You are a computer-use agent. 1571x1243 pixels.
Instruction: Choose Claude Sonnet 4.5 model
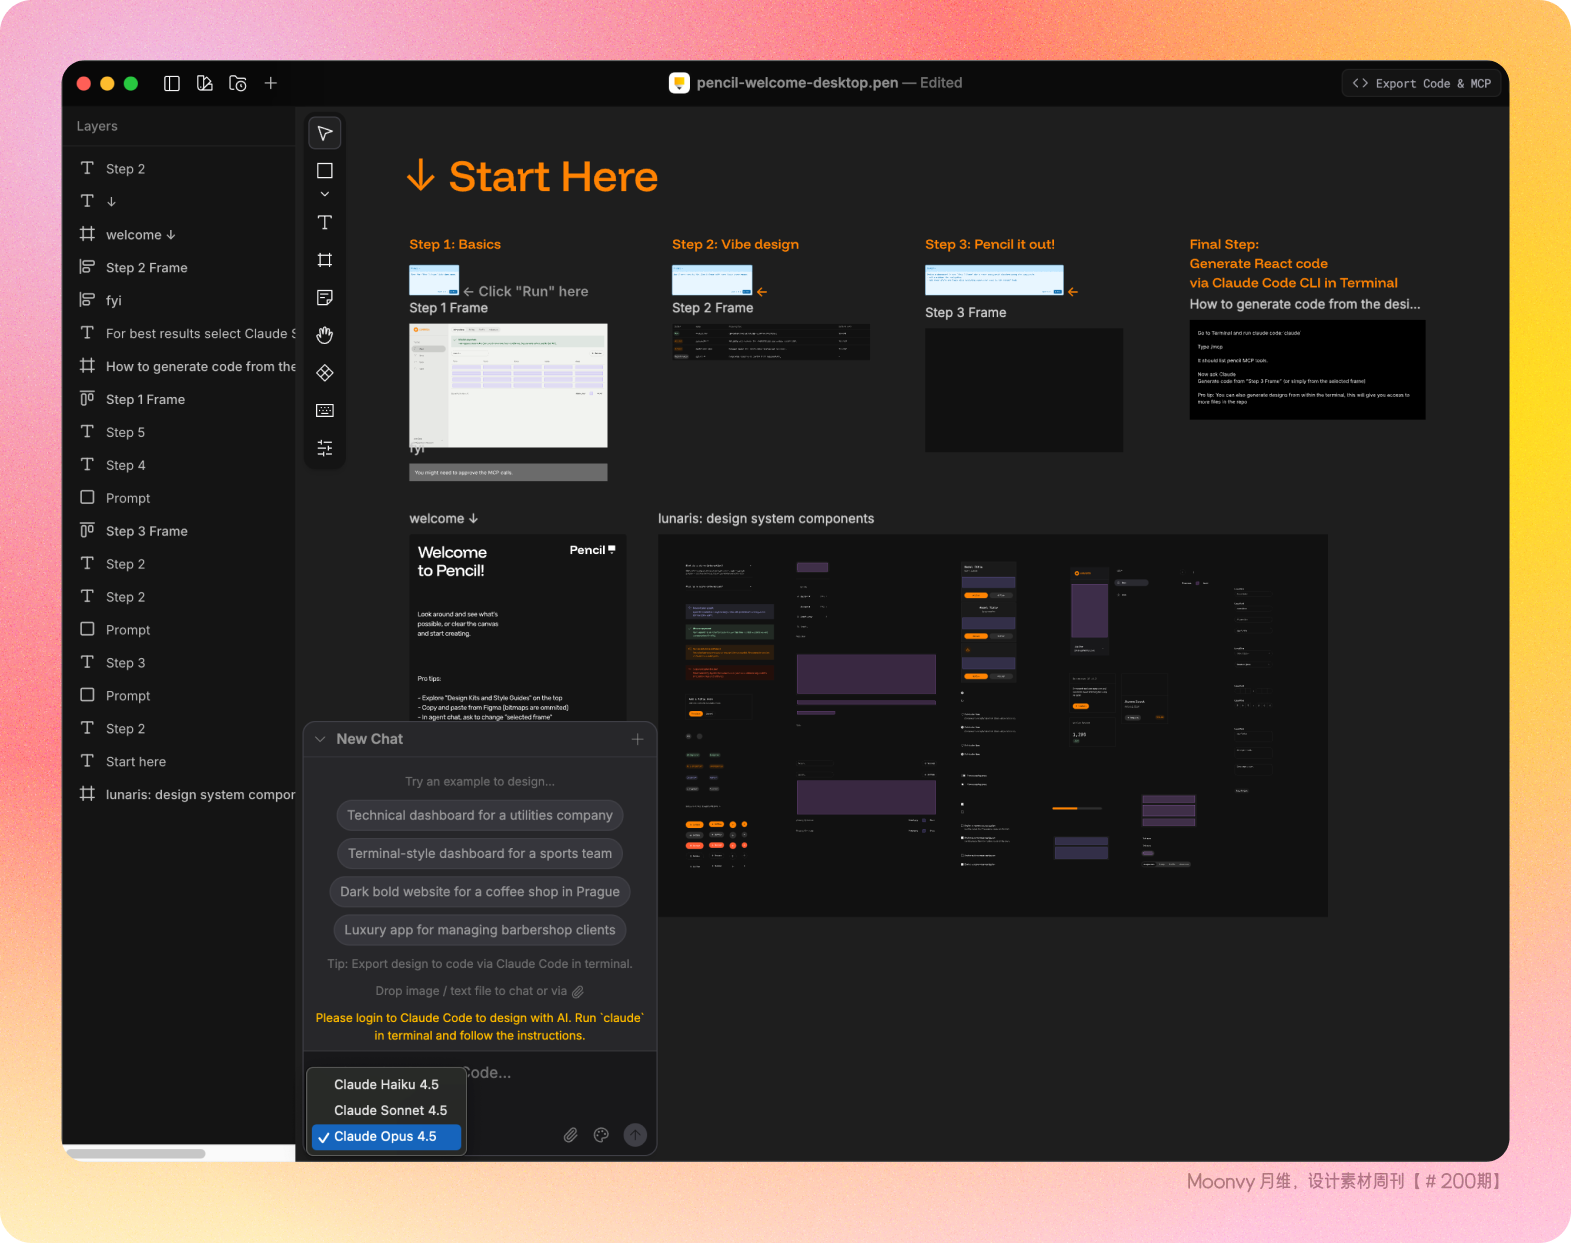tap(390, 1110)
